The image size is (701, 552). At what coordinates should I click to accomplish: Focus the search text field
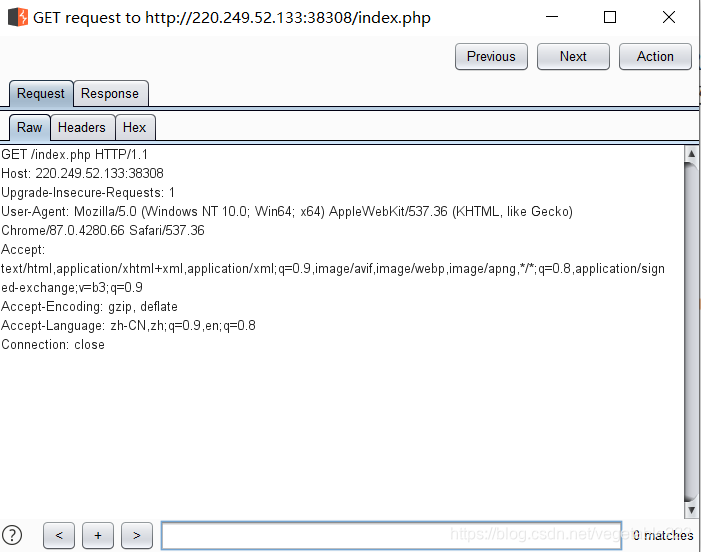[x=391, y=535]
